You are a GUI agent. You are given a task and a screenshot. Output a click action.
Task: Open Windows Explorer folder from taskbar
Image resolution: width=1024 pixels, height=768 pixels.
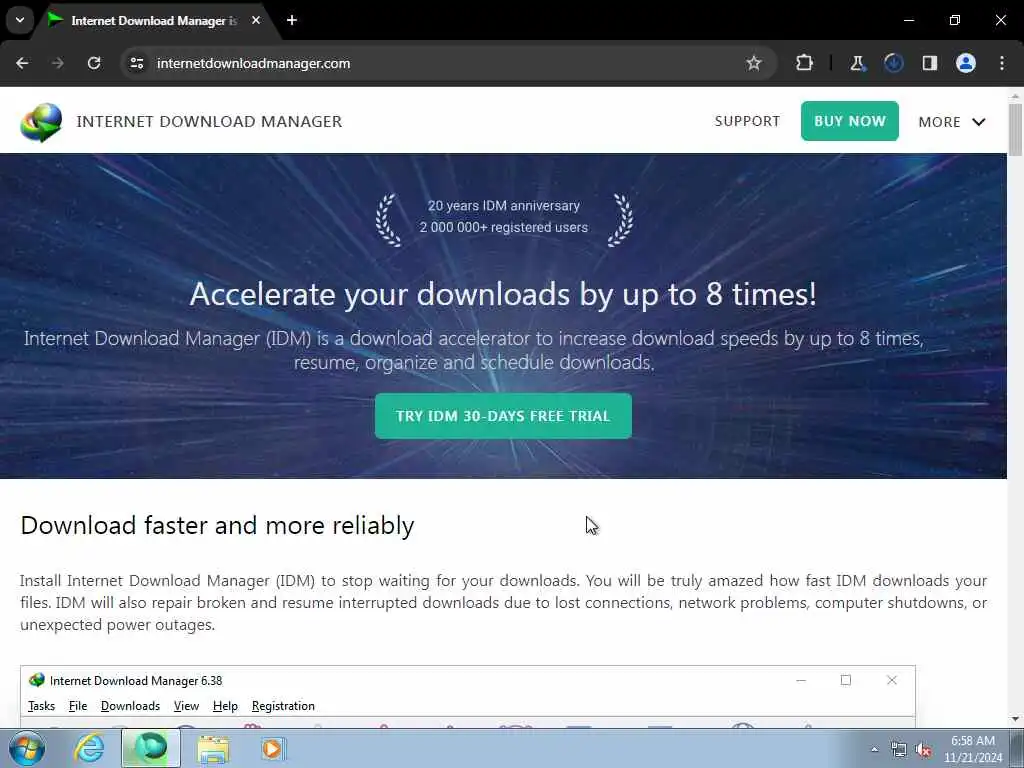[x=213, y=749]
